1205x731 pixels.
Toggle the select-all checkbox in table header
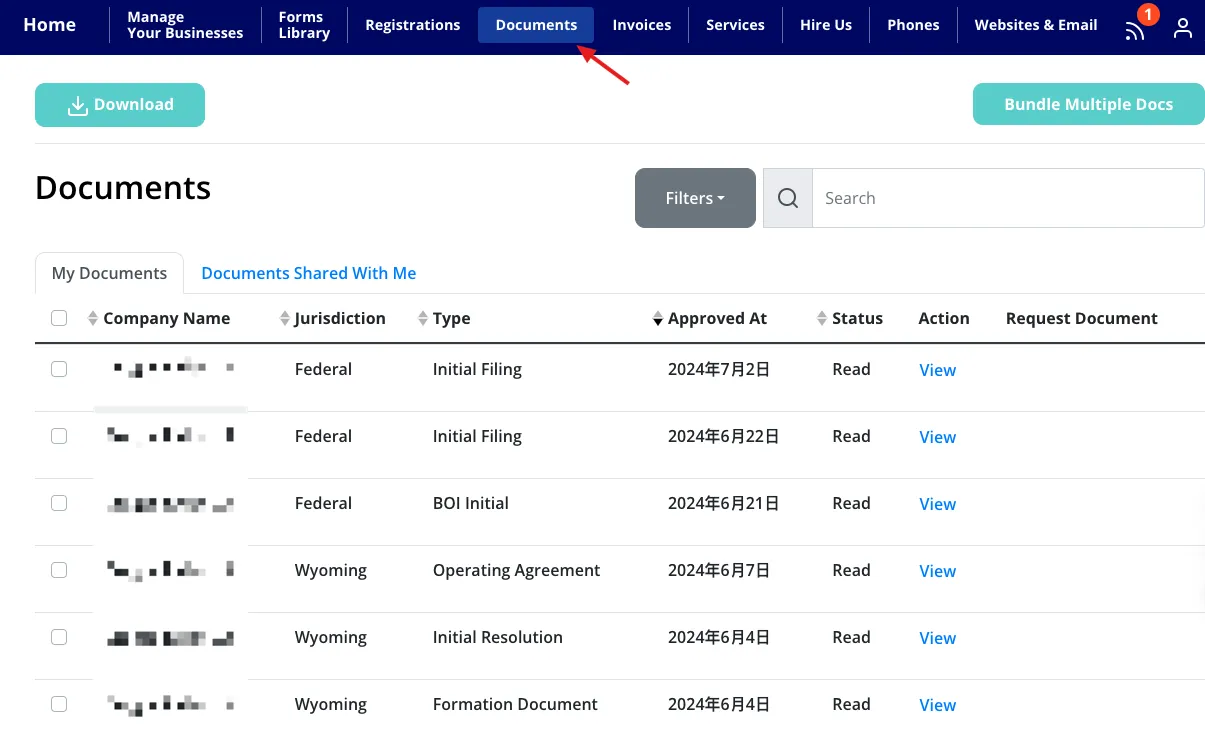[x=59, y=318]
